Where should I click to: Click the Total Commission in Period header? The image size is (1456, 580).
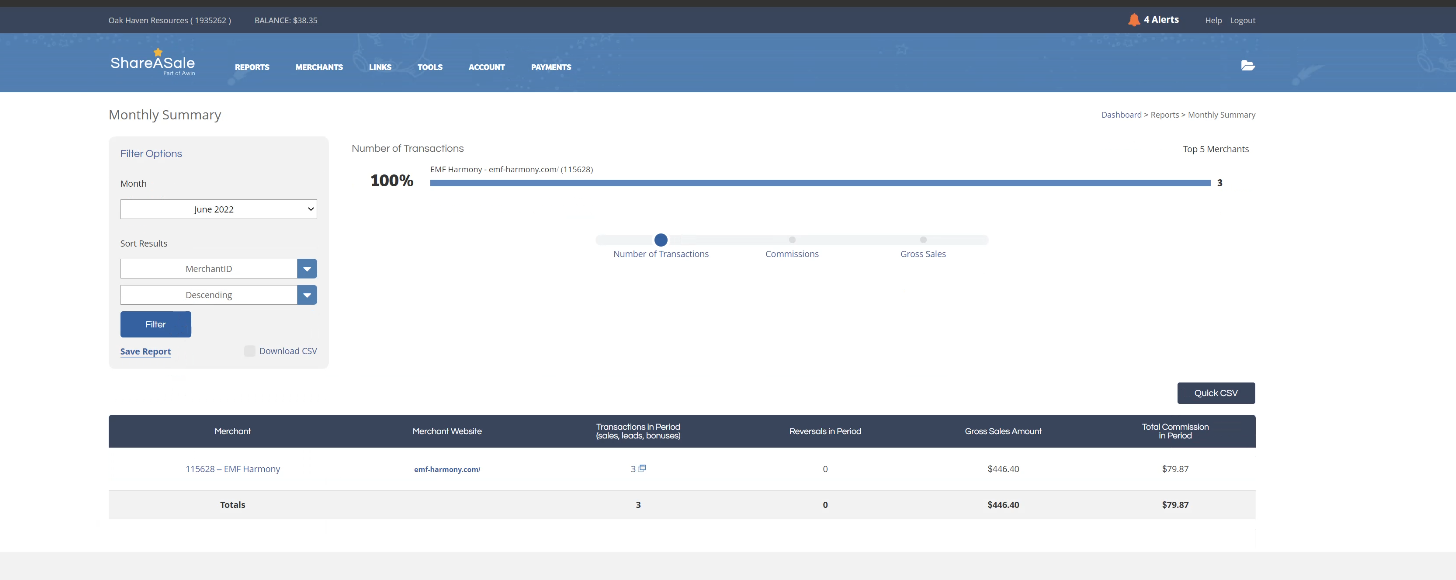coord(1175,431)
